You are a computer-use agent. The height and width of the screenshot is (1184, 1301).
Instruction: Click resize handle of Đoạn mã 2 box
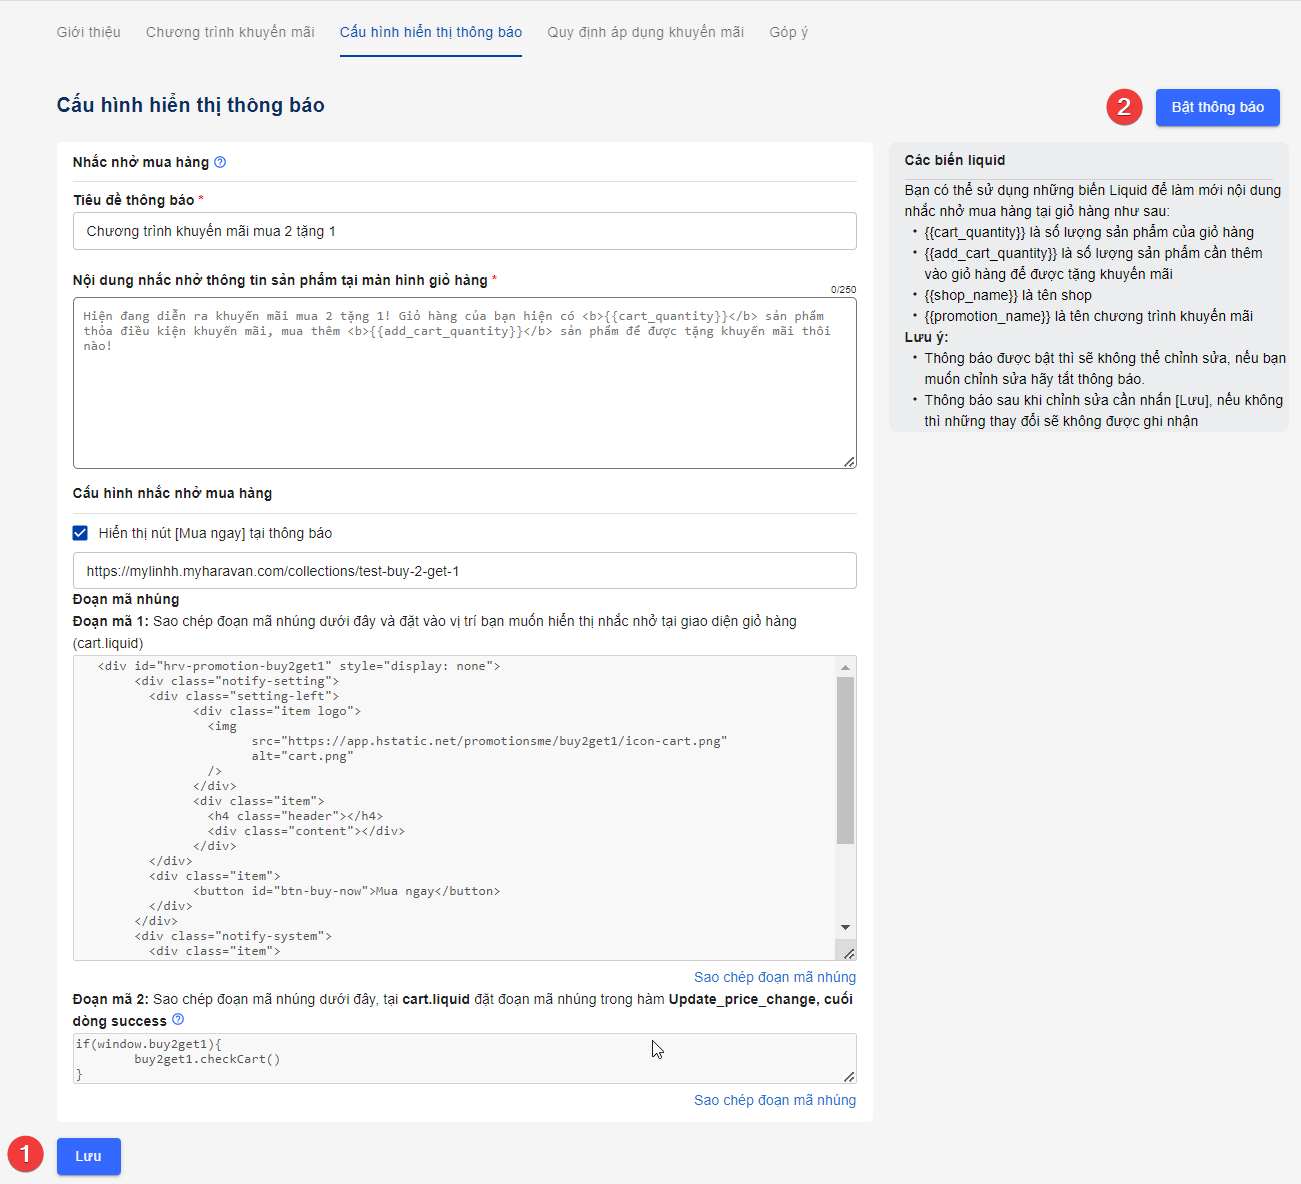(849, 1076)
